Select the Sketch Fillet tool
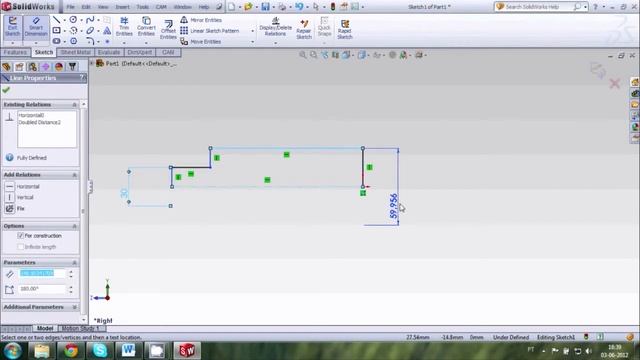The height and width of the screenshot is (360, 640). tap(90, 41)
